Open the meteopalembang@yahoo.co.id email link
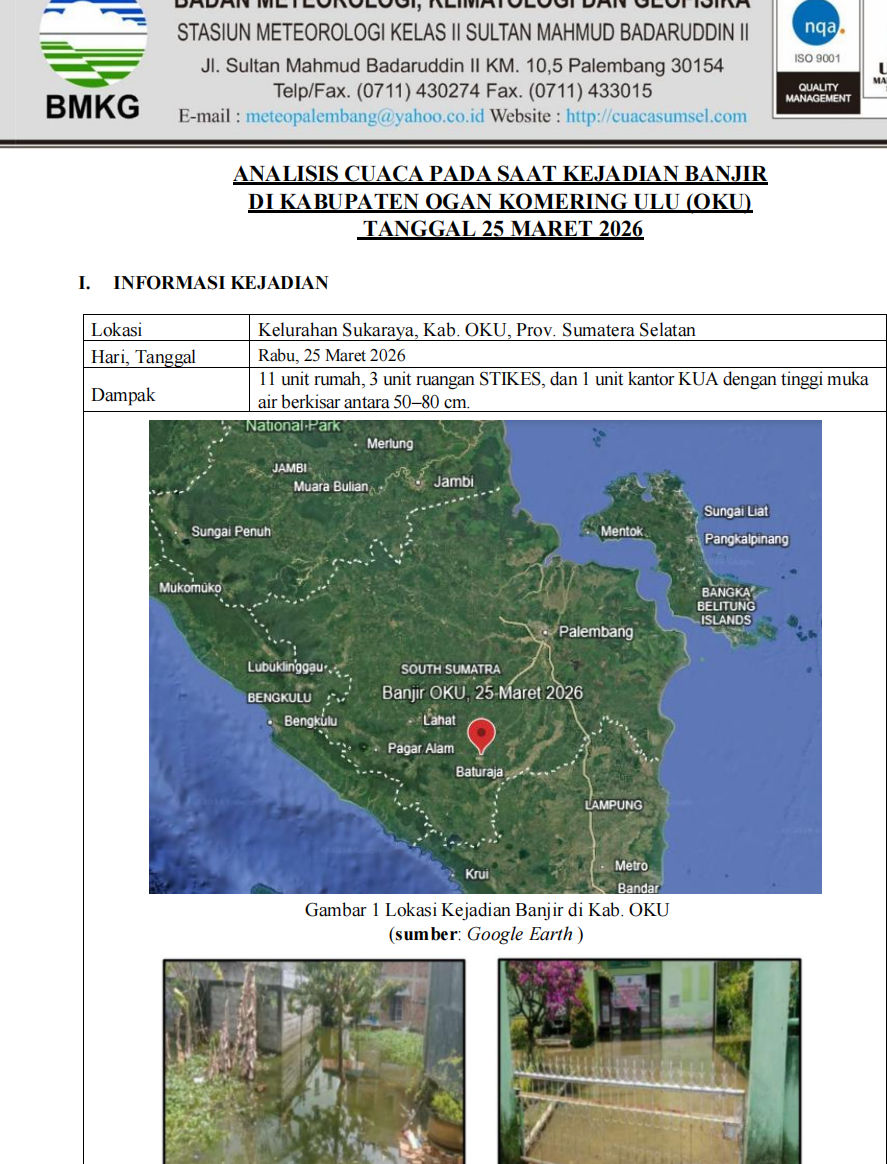The width and height of the screenshot is (887, 1164). click(x=365, y=116)
